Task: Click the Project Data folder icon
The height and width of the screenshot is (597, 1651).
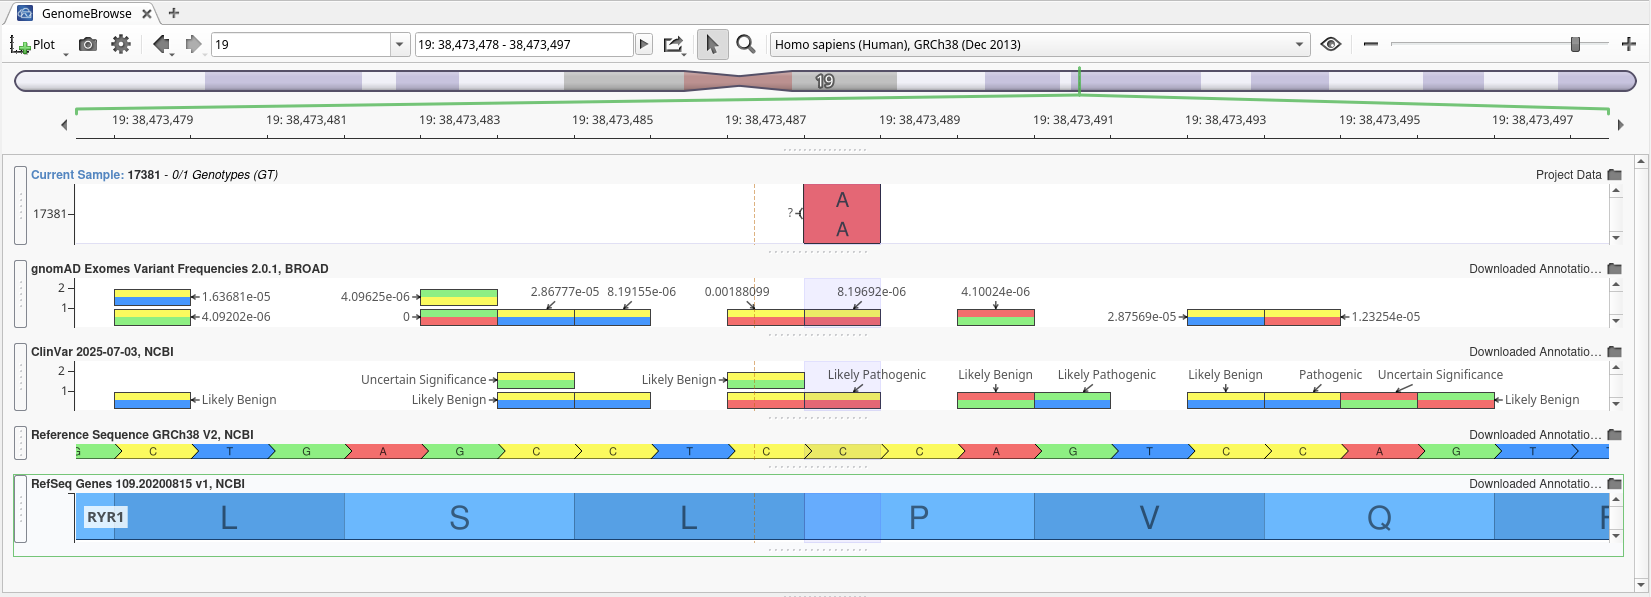Action: point(1614,174)
